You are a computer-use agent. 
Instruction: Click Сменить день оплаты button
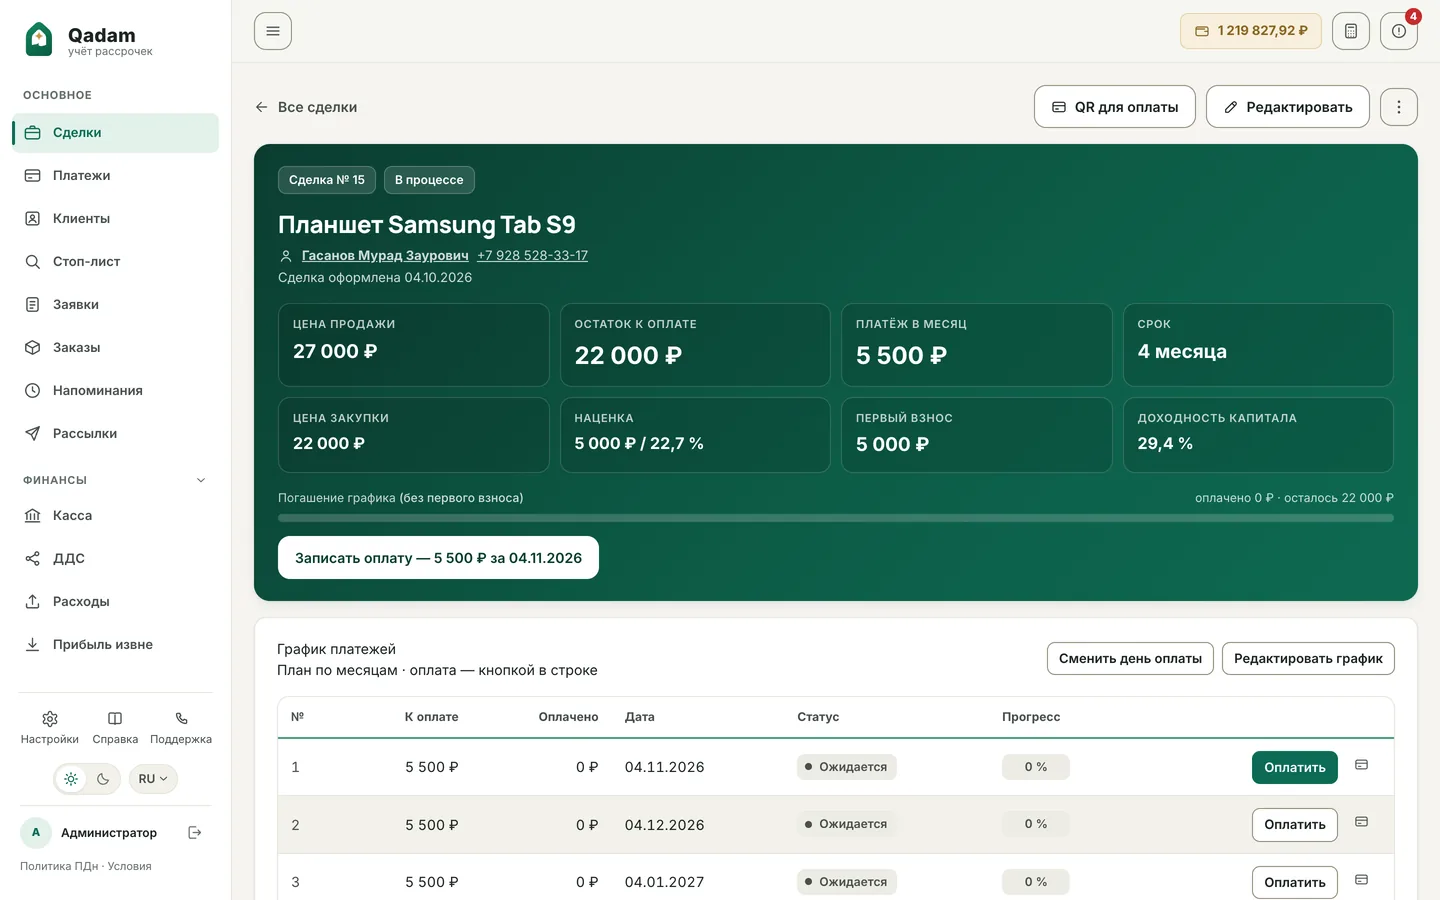coord(1130,659)
